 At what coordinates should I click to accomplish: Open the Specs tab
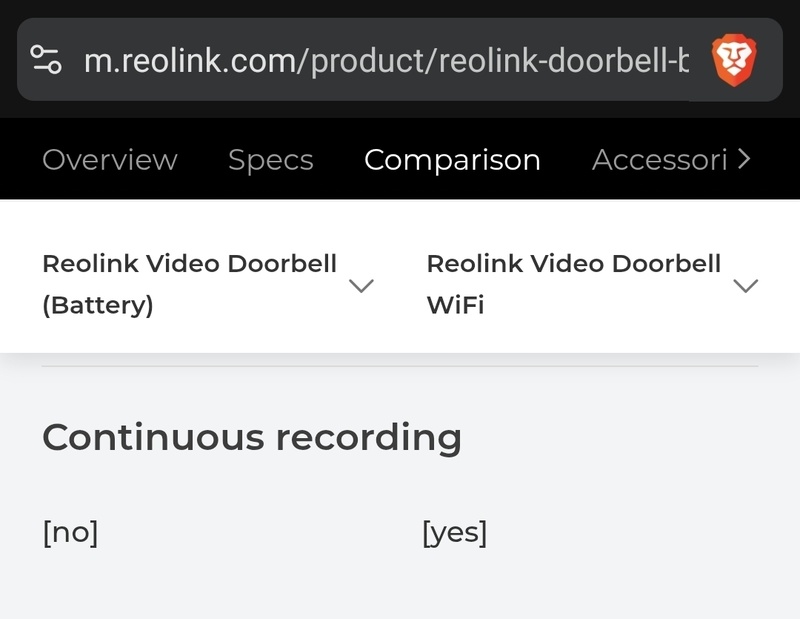pos(270,160)
